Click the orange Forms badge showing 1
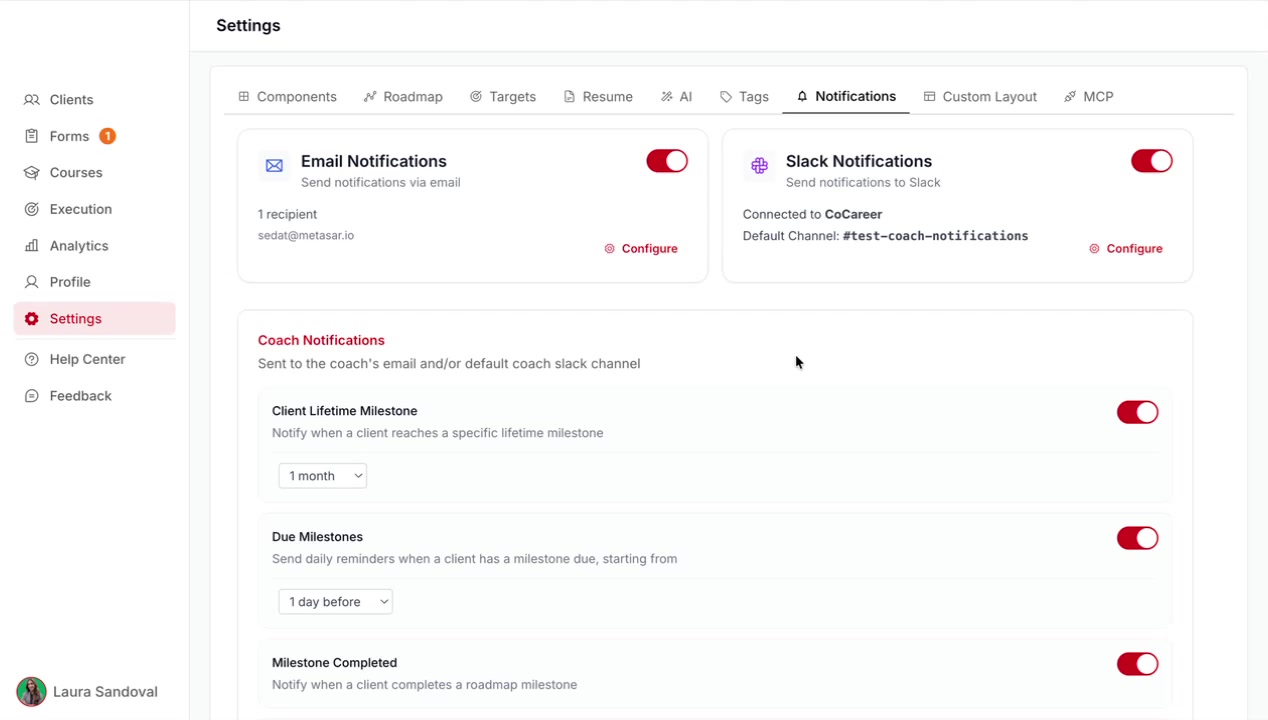The image size is (1268, 720). click(107, 136)
